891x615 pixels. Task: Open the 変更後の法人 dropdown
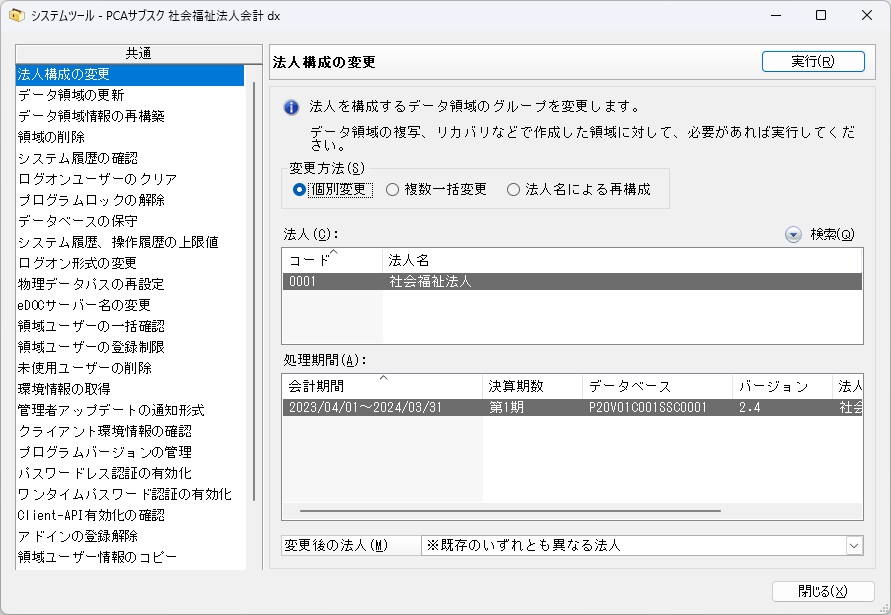853,545
